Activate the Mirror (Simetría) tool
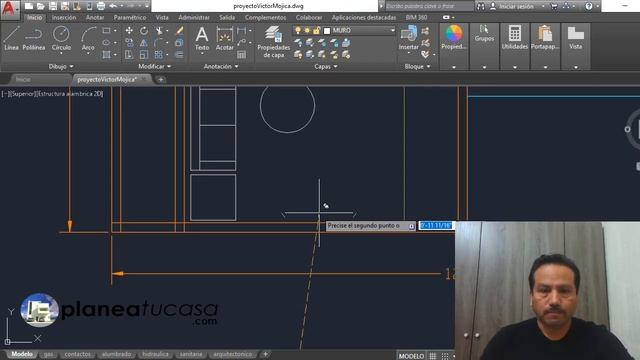Image resolution: width=640 pixels, height=360 pixels. pyautogui.click(x=144, y=42)
